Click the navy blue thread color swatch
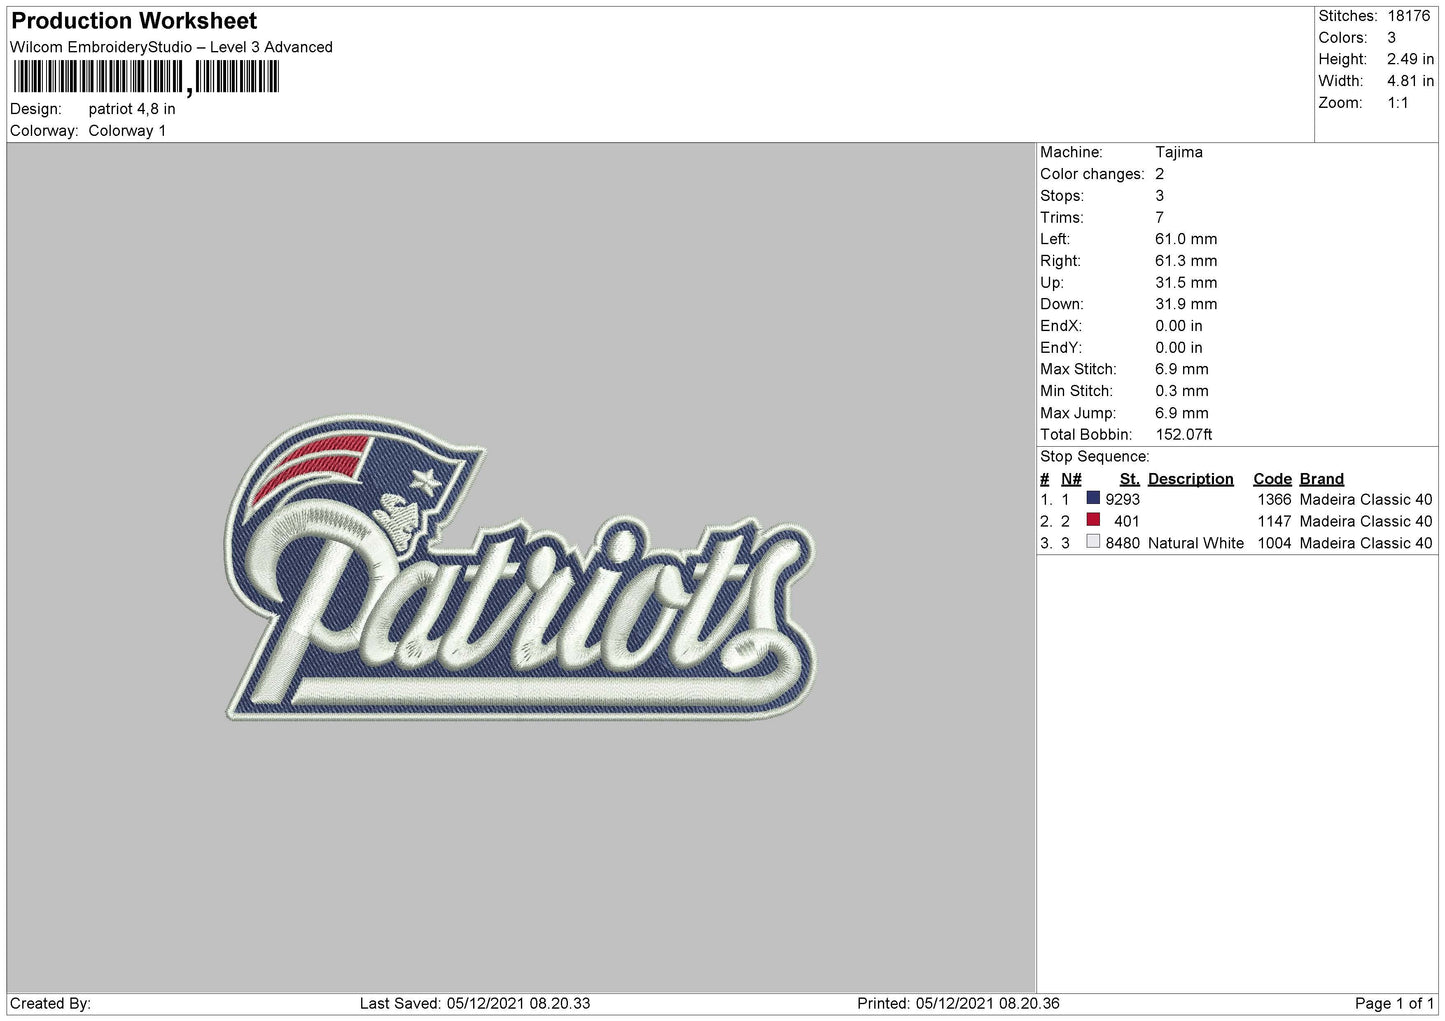The height and width of the screenshot is (1021, 1445). 1093,498
